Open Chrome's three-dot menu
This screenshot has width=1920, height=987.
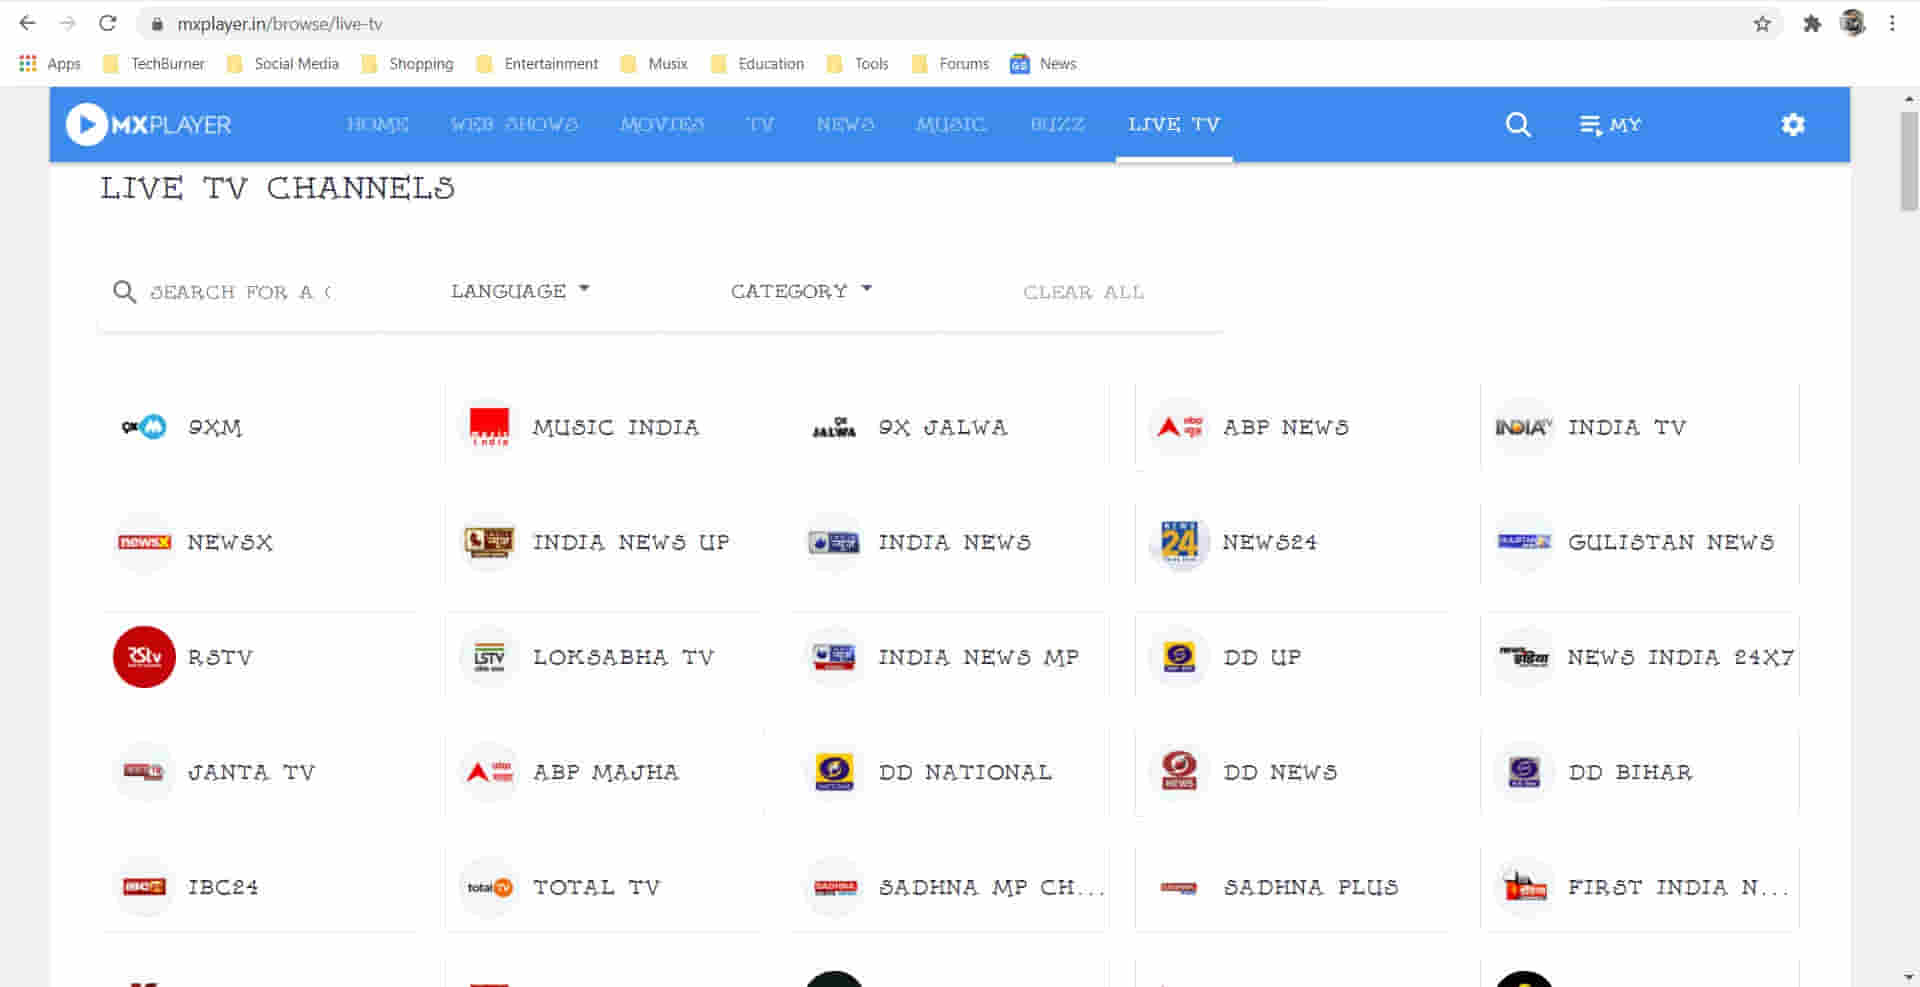point(1892,24)
